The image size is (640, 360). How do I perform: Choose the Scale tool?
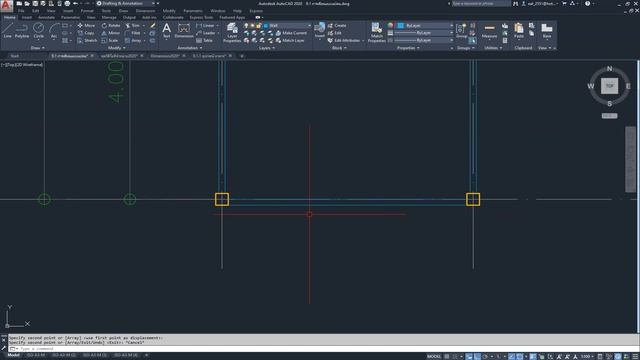[x=110, y=40]
